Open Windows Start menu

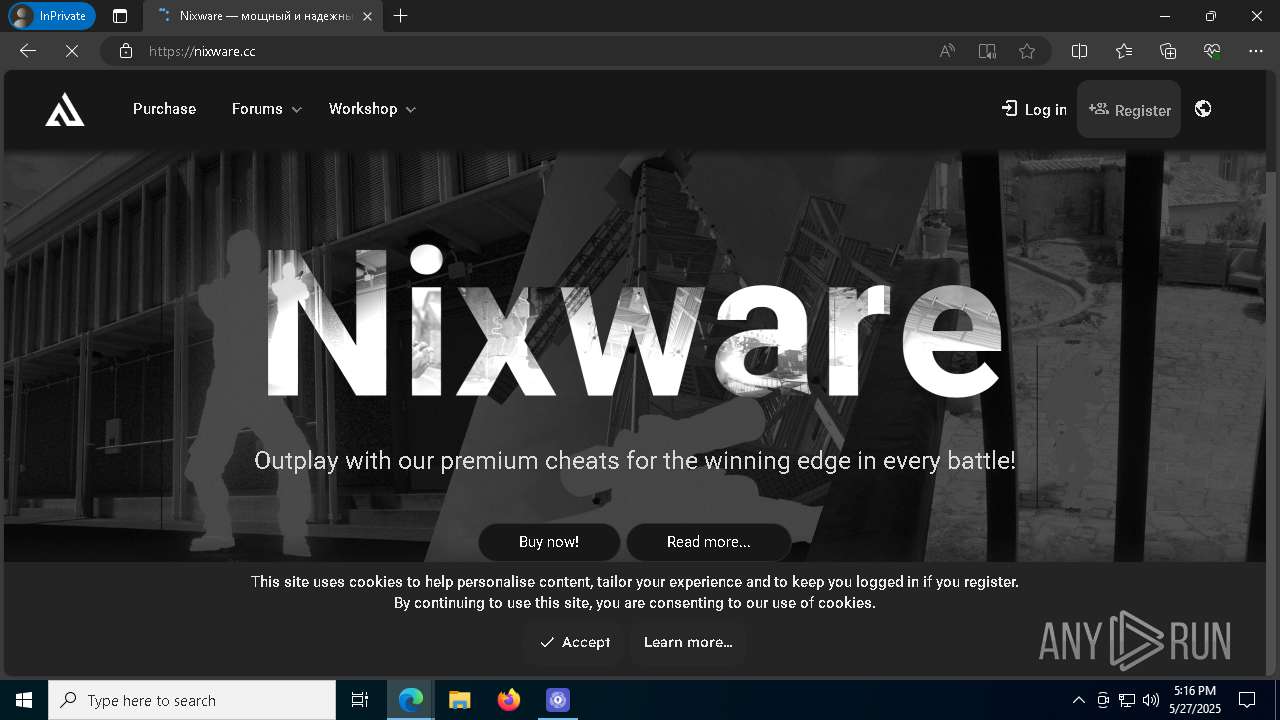tap(24, 700)
